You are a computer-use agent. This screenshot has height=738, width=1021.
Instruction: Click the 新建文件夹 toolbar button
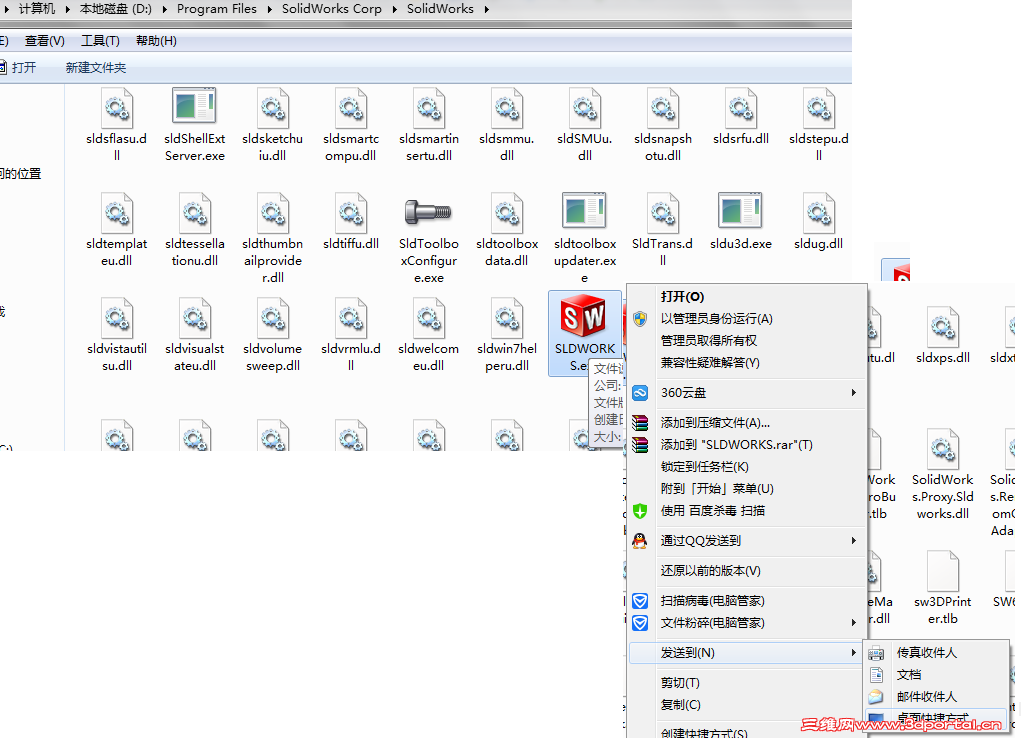coord(96,68)
